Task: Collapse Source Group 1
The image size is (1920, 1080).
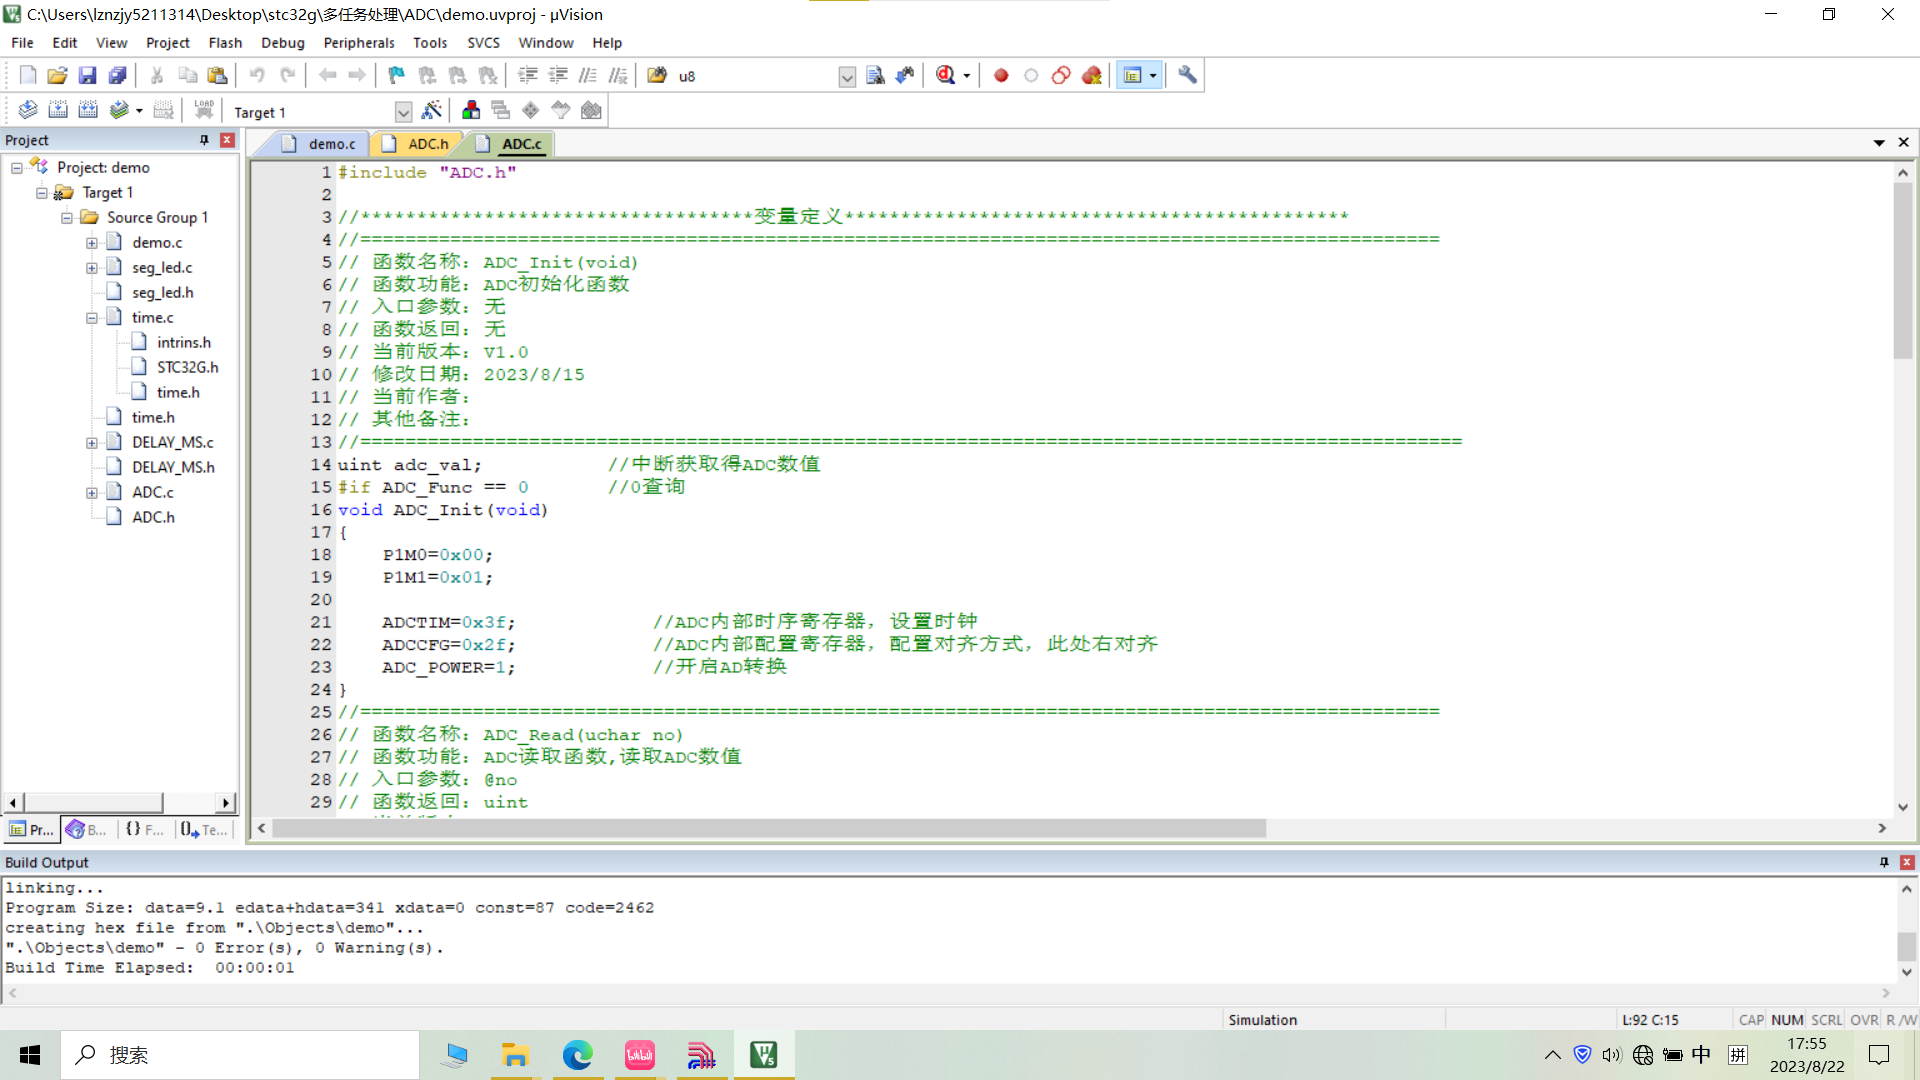Action: (67, 218)
